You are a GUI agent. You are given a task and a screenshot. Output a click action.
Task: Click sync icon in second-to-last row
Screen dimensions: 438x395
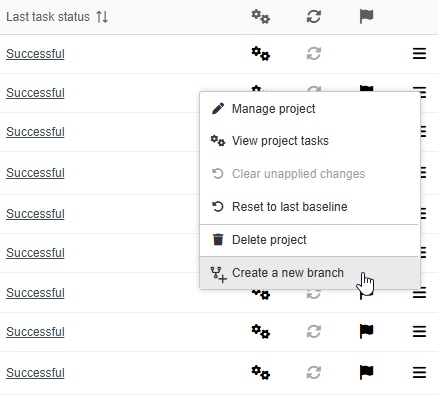[314, 331]
